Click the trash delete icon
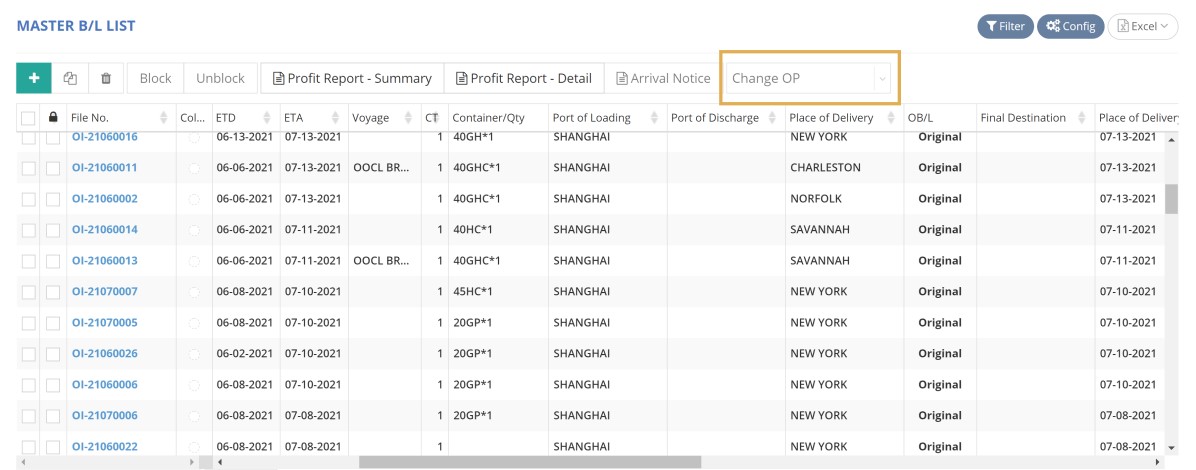The image size is (1196, 470). (106, 78)
